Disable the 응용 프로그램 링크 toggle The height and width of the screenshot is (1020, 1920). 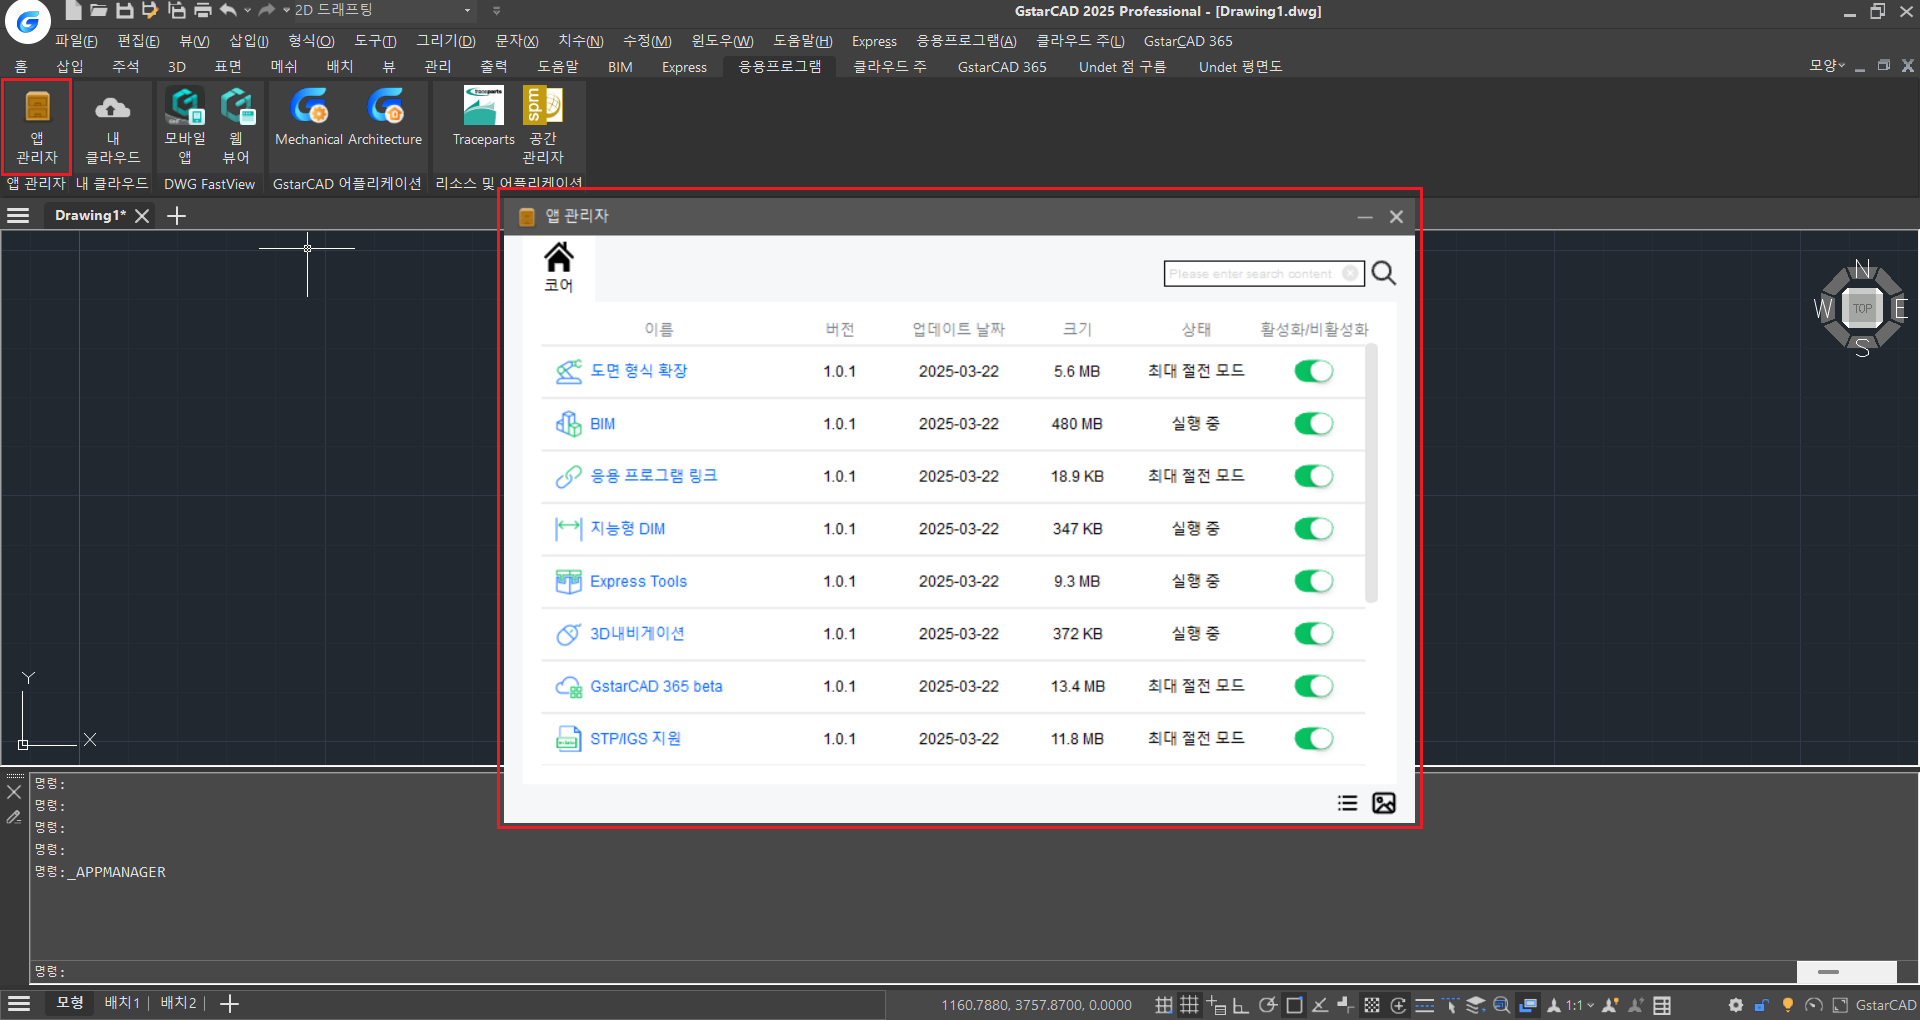pyautogui.click(x=1314, y=476)
